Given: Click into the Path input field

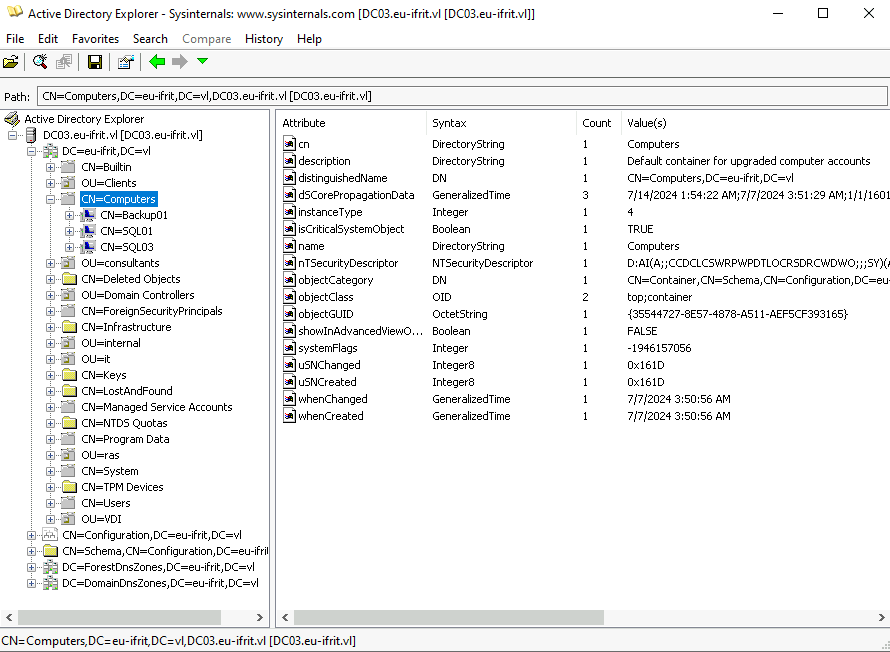Looking at the screenshot, I should [x=462, y=96].
